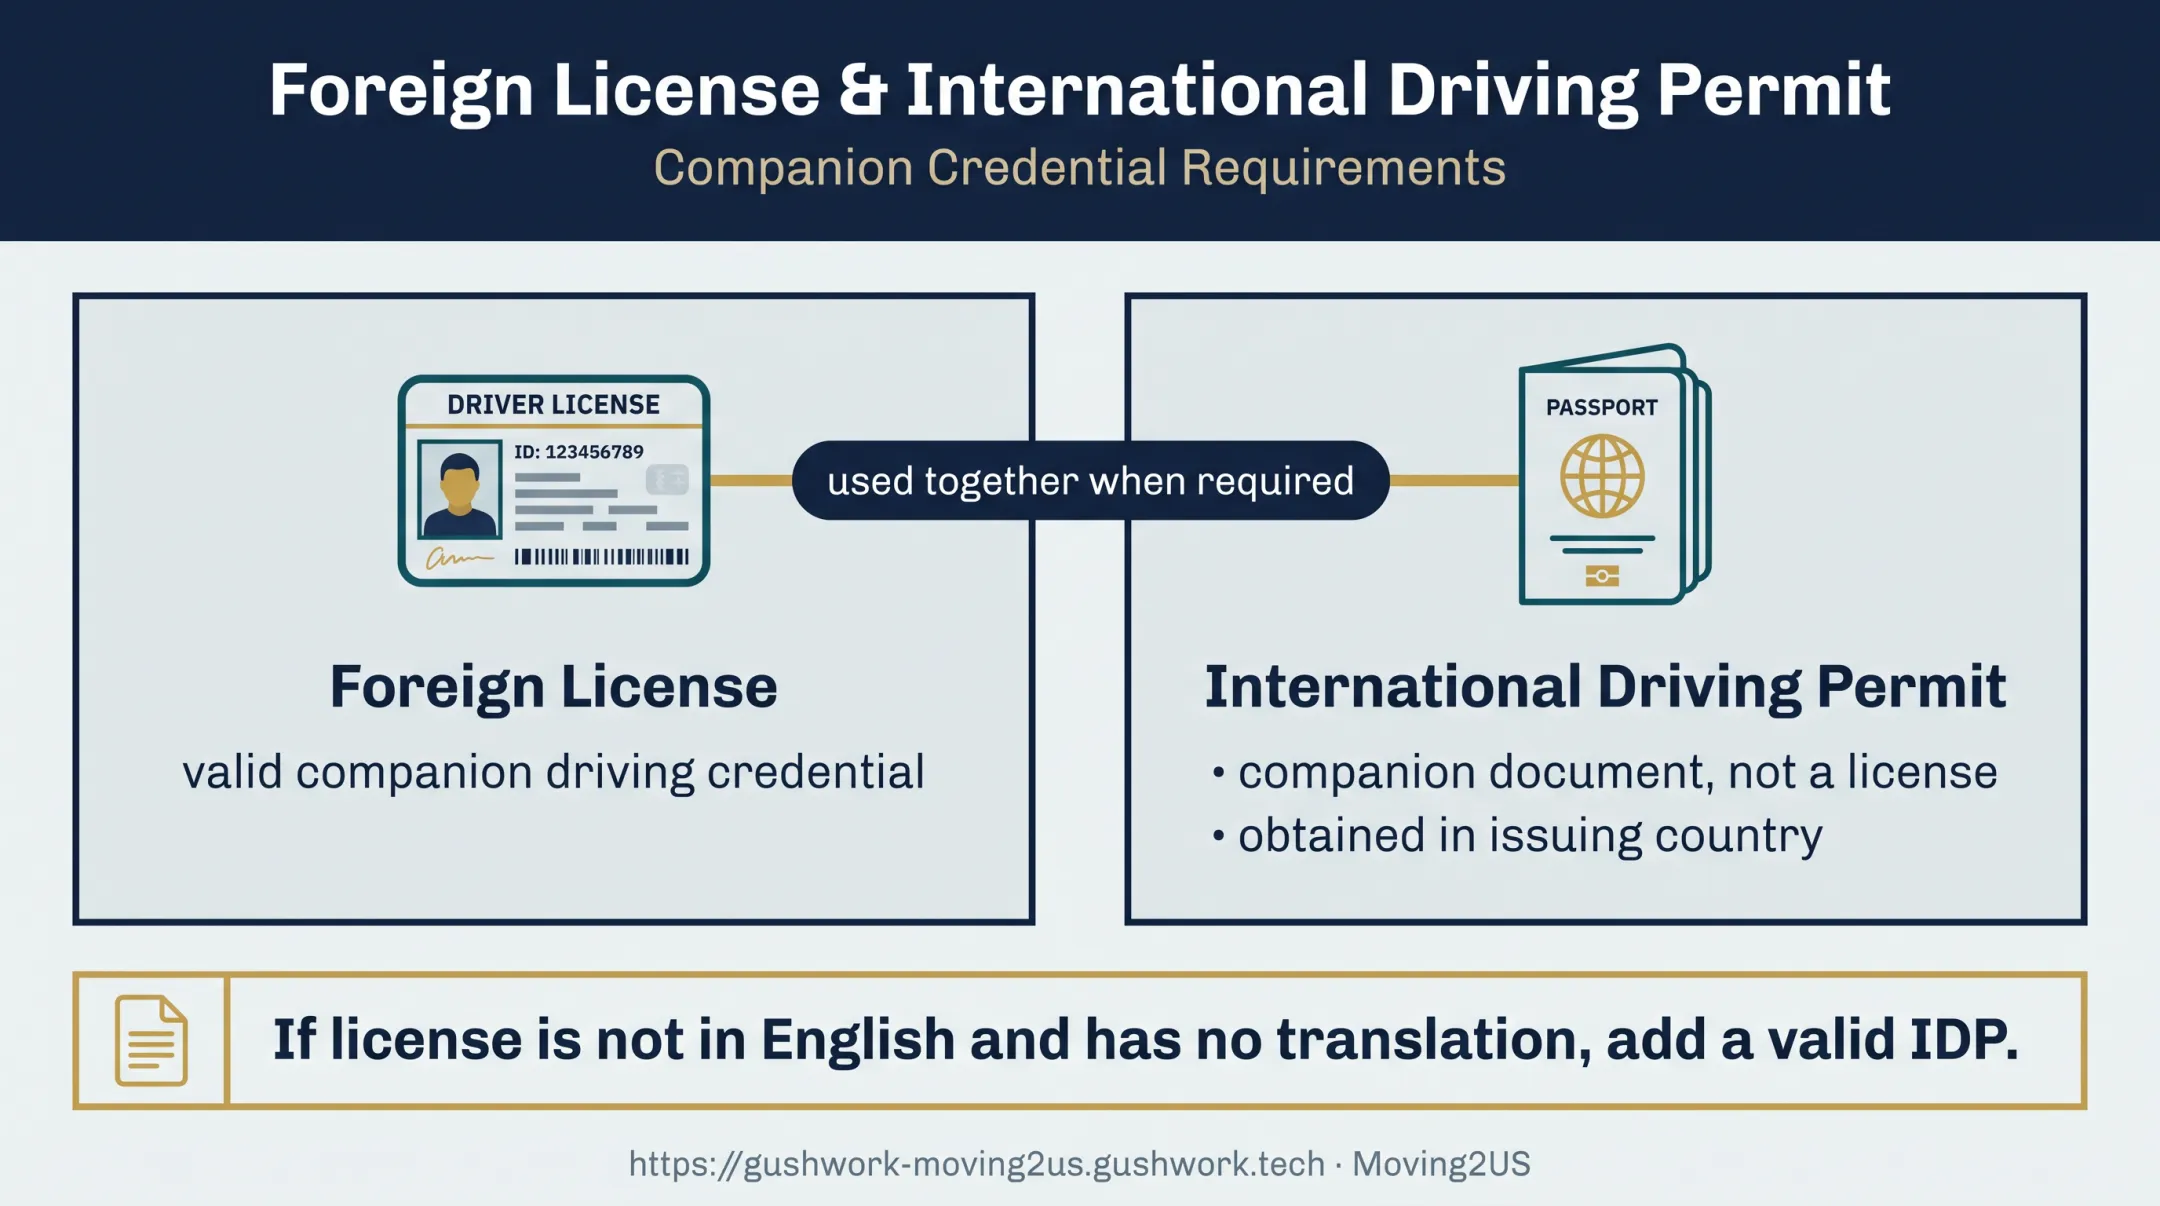Click the person photo on the license card
Screen dimensions: 2160x1206
459,490
